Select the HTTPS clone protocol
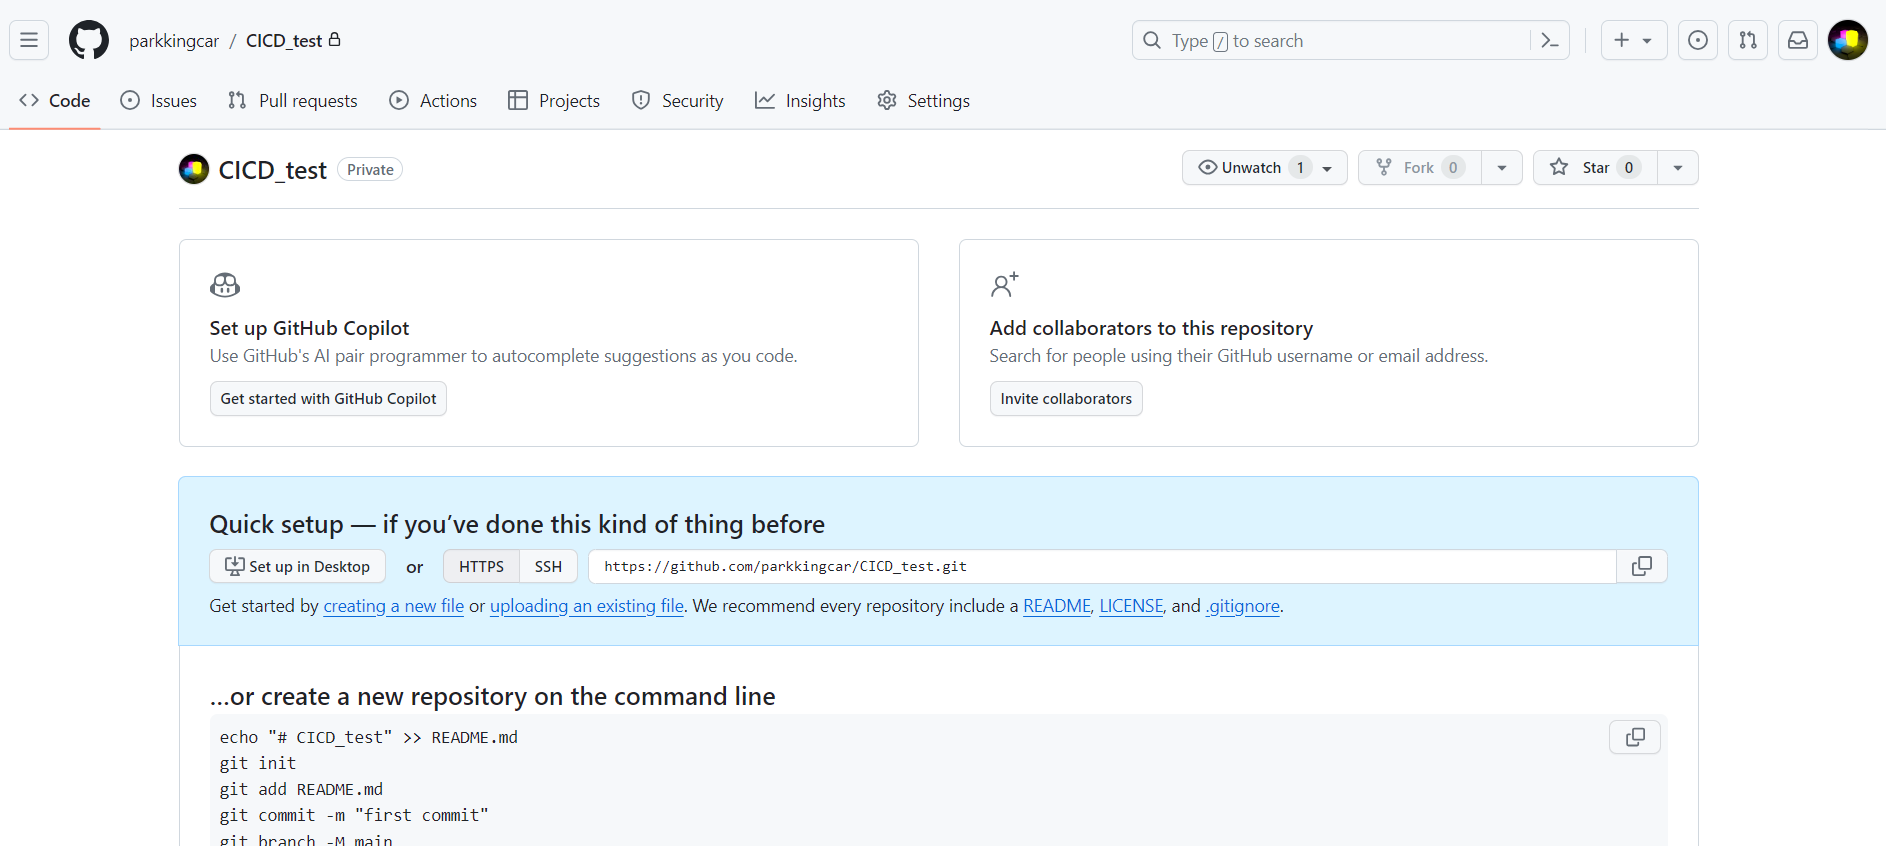Viewport: 1886px width, 846px height. 481,566
